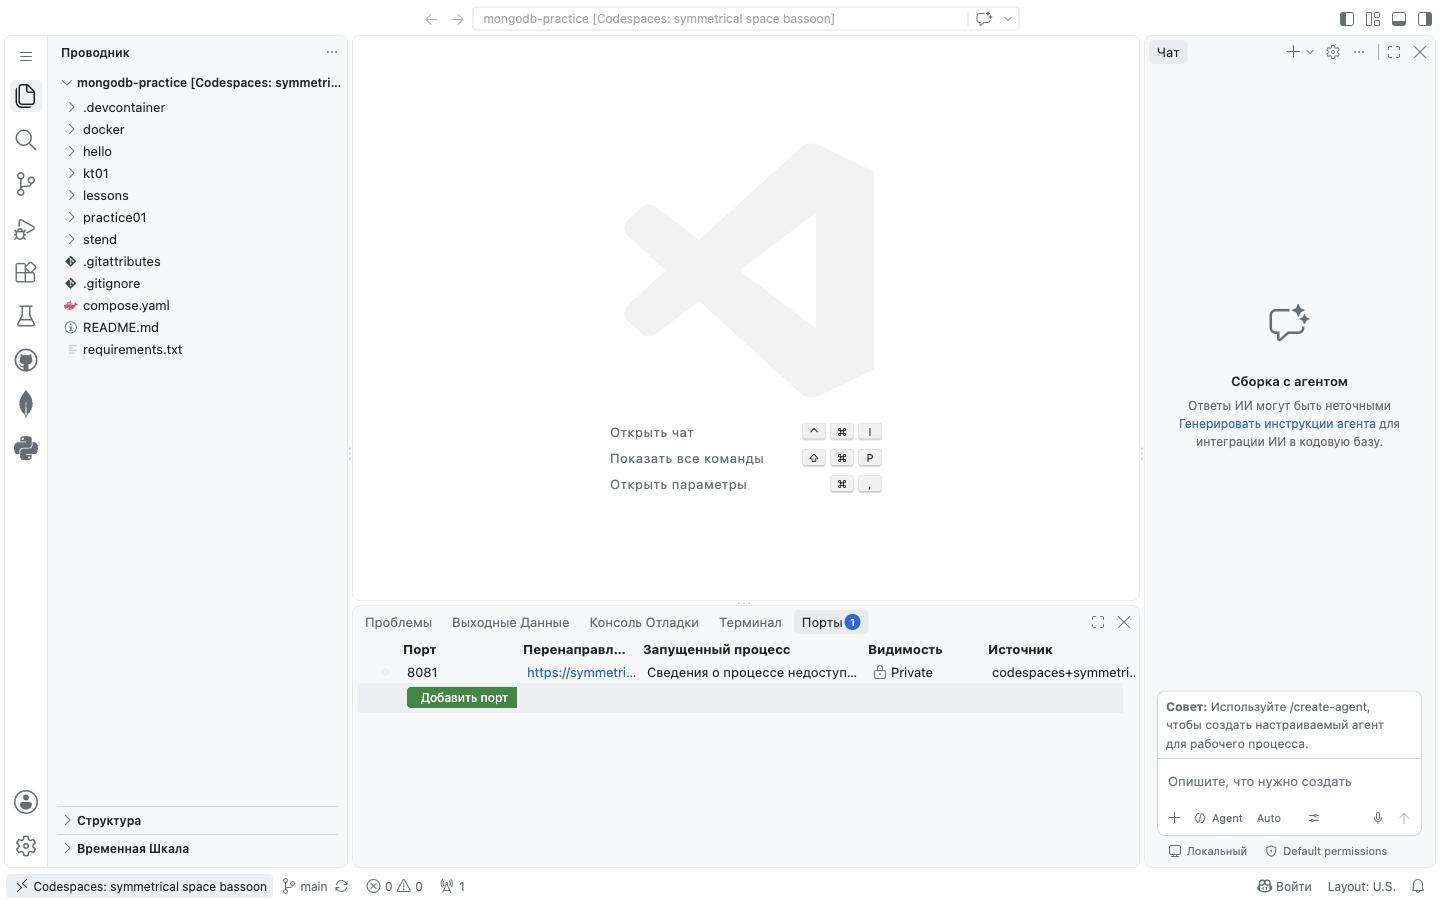Toggle the primary sidebar layout button
This screenshot has width=1440, height=900.
coord(1347,19)
